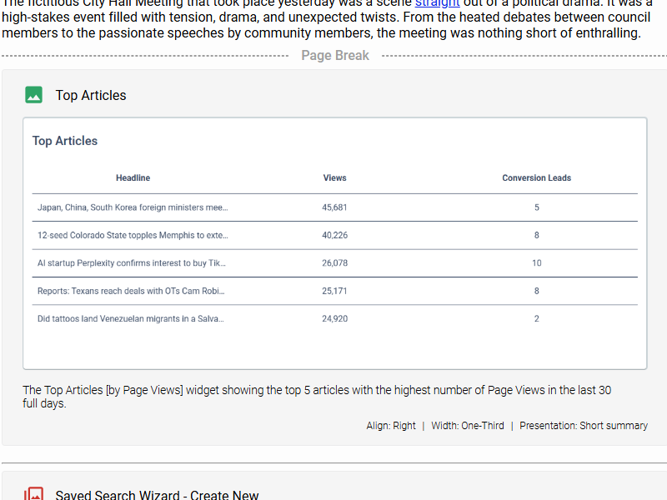The width and height of the screenshot is (667, 500).
Task: Click the green Top Articles image icon
Action: click(x=34, y=95)
